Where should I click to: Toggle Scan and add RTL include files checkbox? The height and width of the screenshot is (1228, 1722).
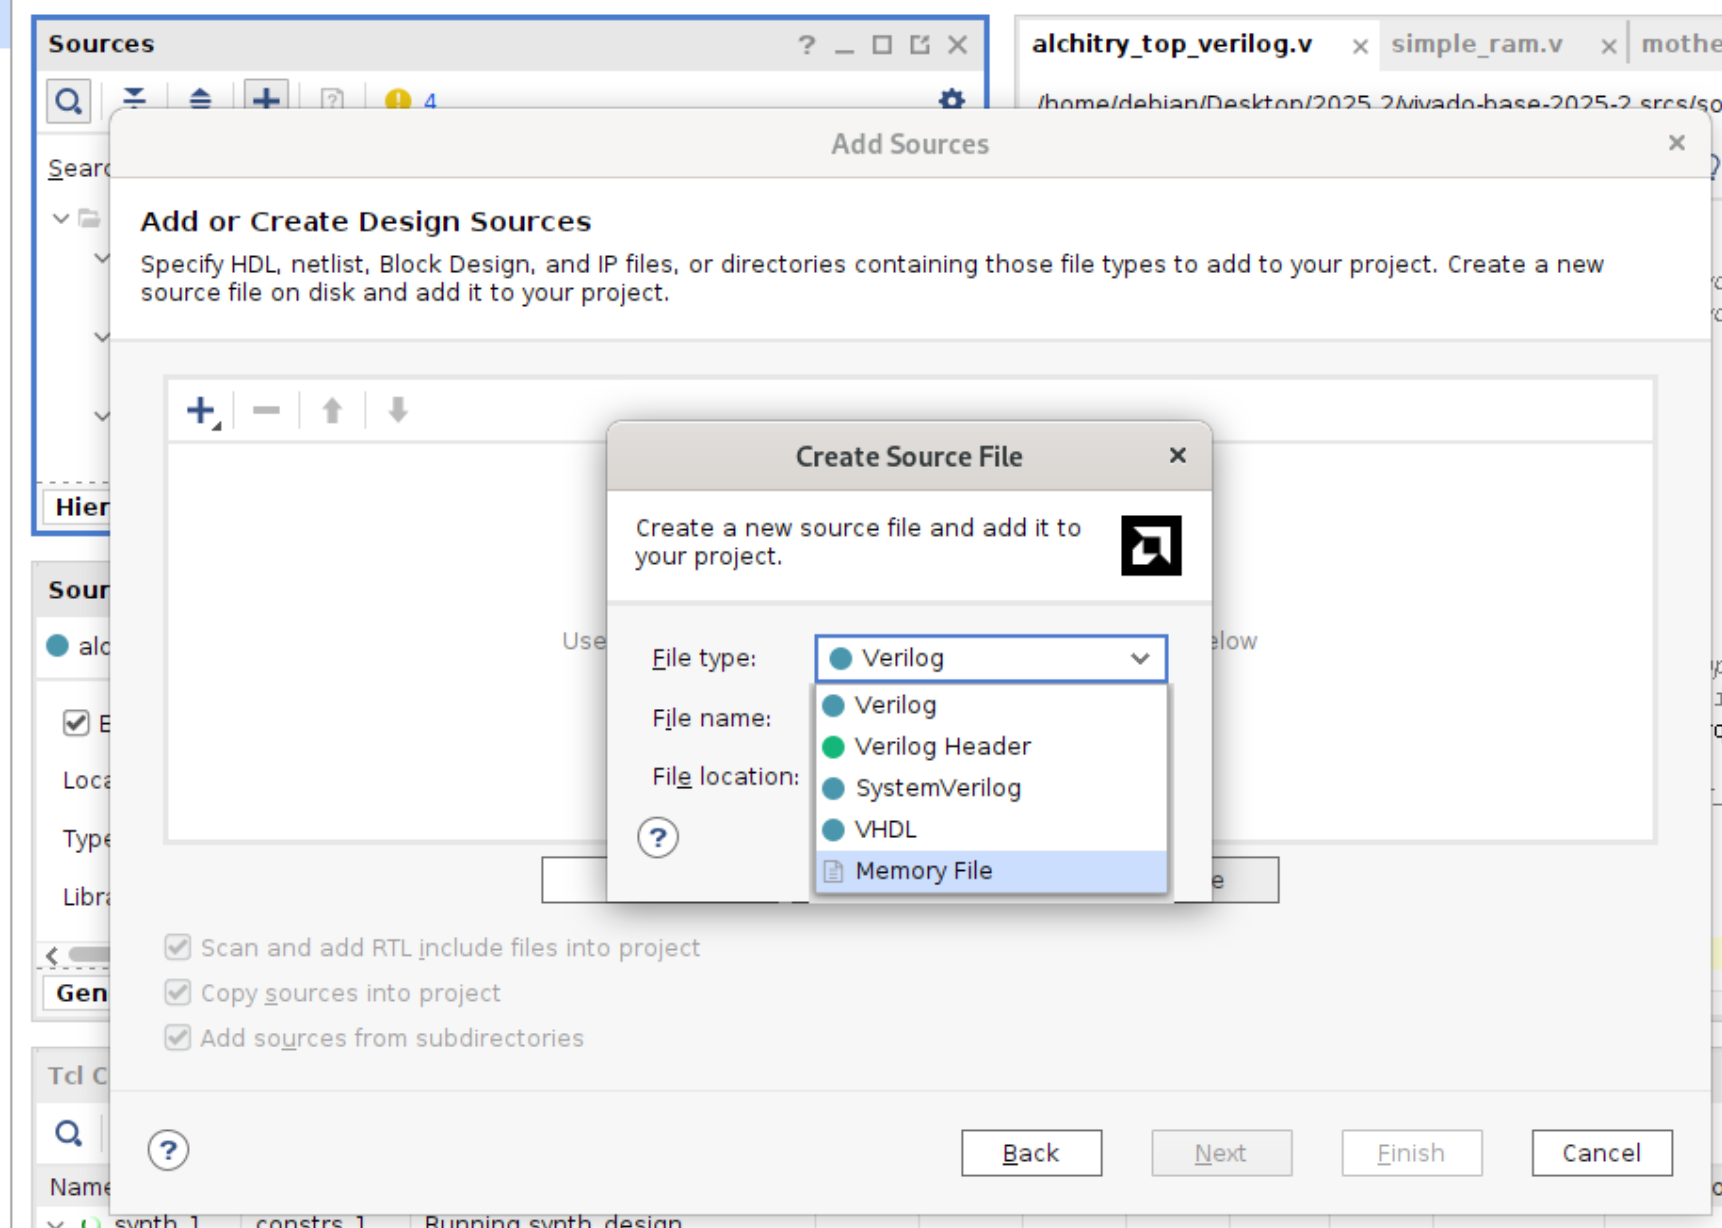coord(178,947)
